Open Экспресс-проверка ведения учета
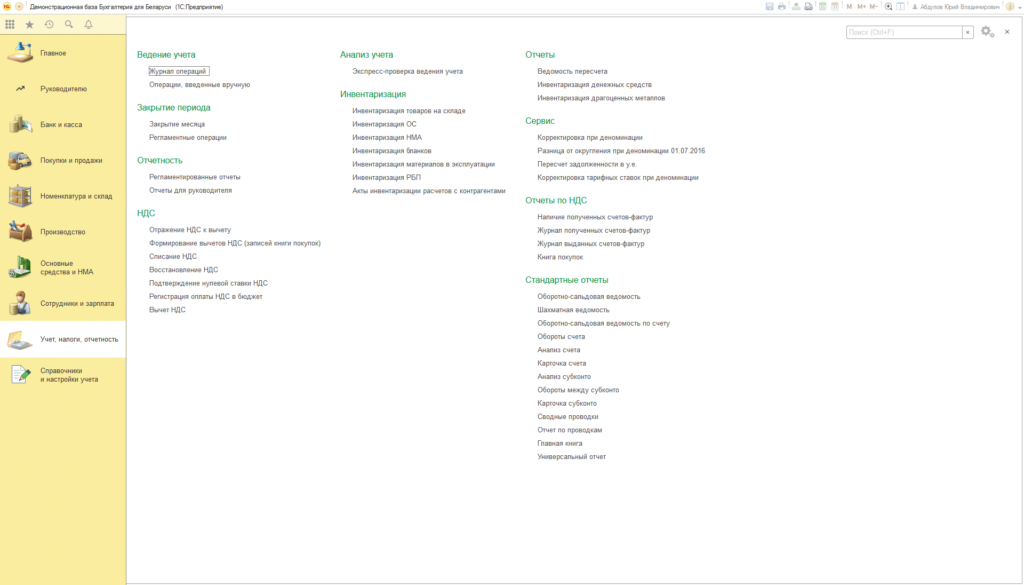Screen dimensions: 1024x585 [x=408, y=71]
